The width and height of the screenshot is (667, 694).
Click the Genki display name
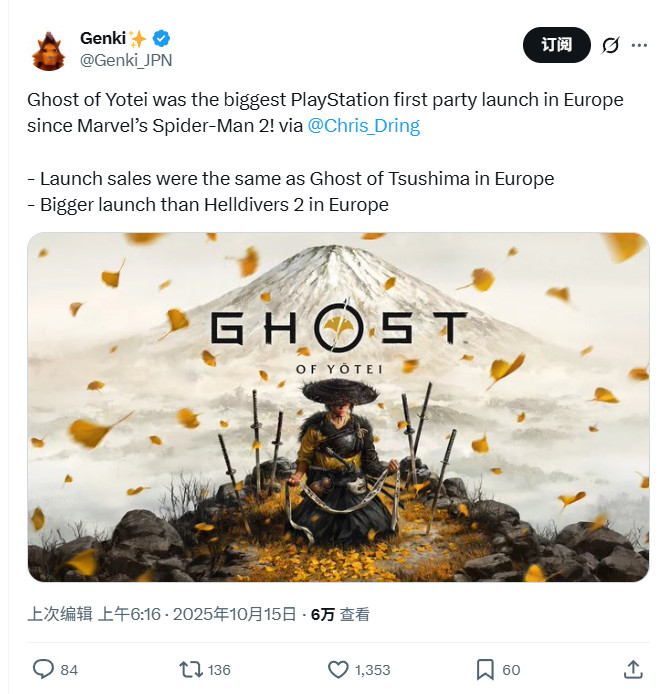(x=104, y=38)
